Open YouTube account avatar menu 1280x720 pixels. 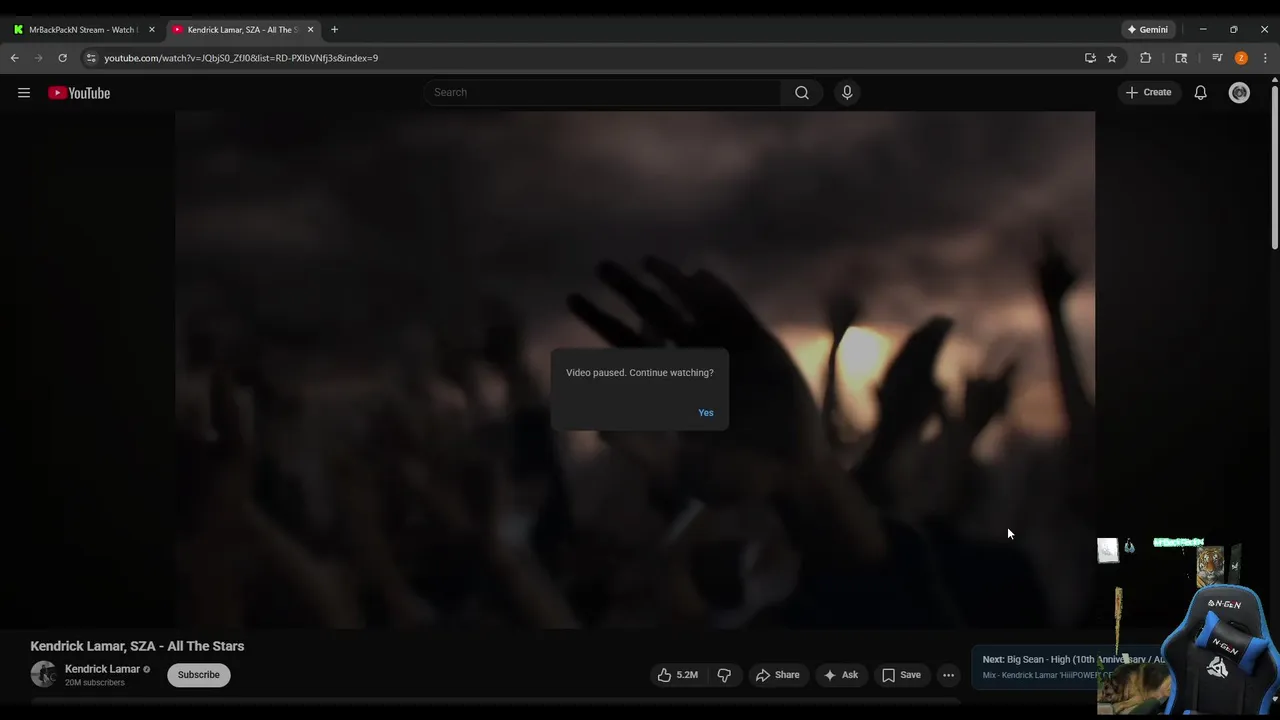(x=1239, y=93)
